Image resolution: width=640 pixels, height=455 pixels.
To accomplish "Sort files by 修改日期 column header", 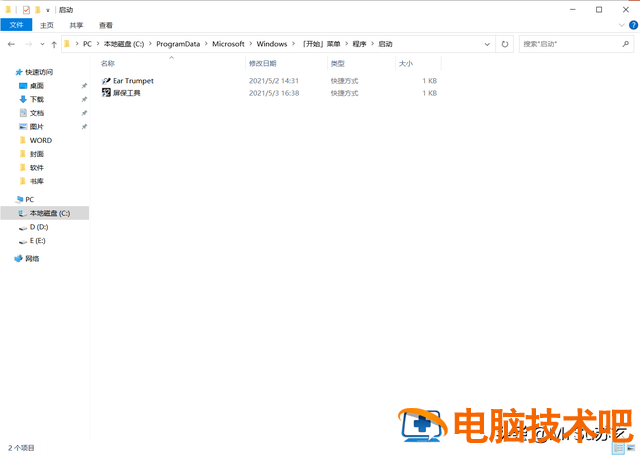I will [264, 63].
